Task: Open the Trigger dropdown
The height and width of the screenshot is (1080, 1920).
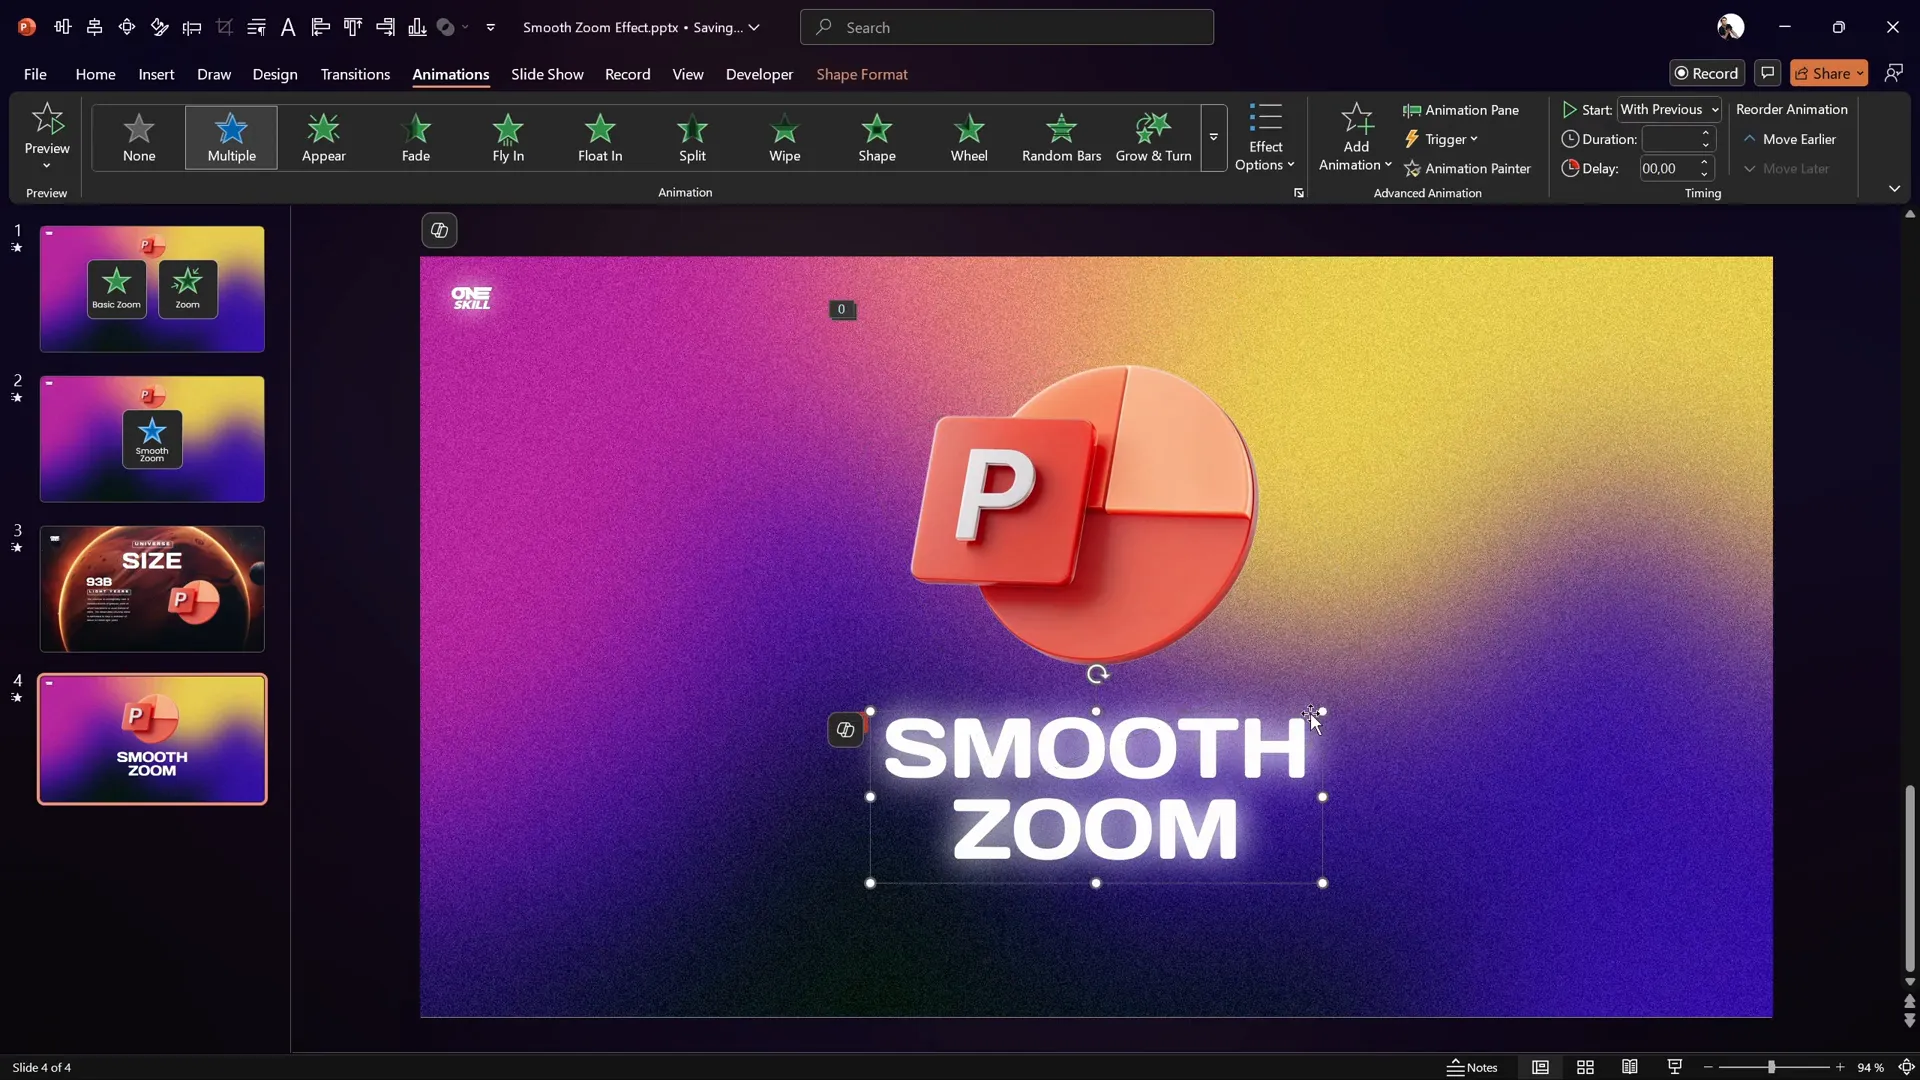Action: [x=1441, y=139]
